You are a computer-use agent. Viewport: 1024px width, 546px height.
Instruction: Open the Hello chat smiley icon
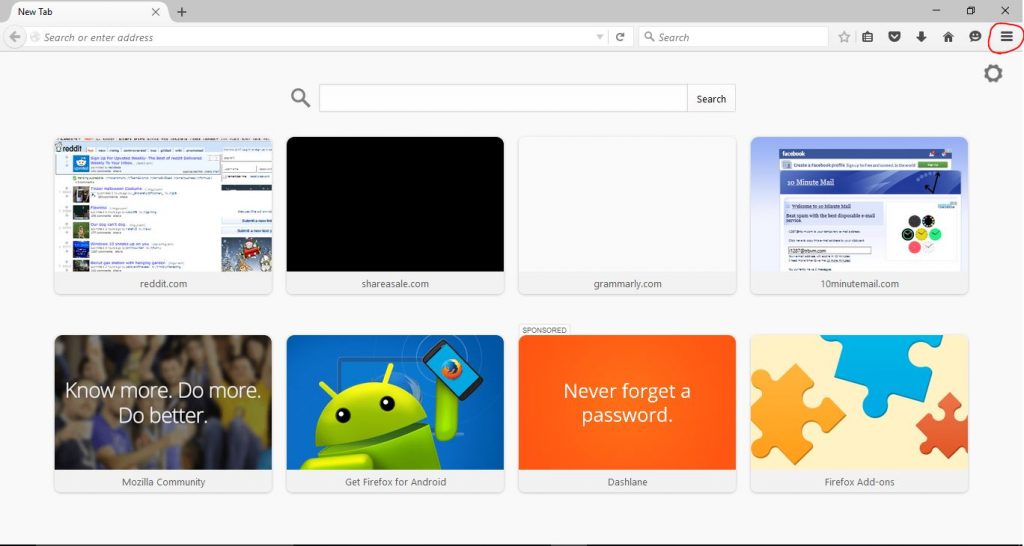975,37
